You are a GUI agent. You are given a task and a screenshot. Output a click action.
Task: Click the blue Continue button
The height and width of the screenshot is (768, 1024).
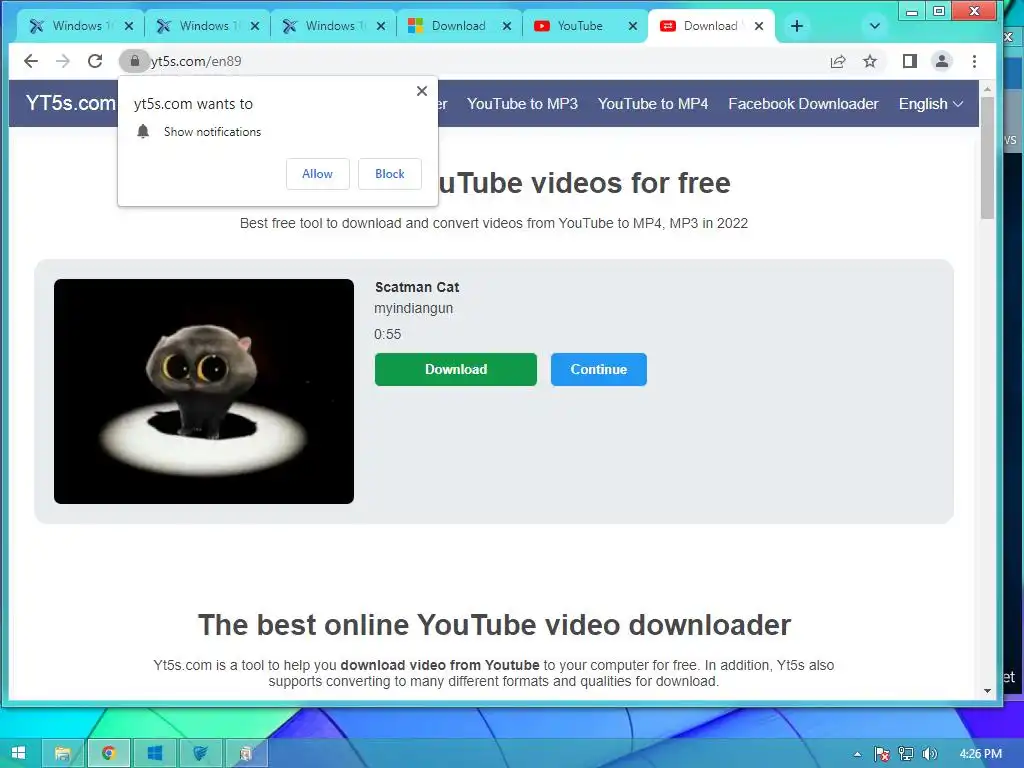point(599,370)
